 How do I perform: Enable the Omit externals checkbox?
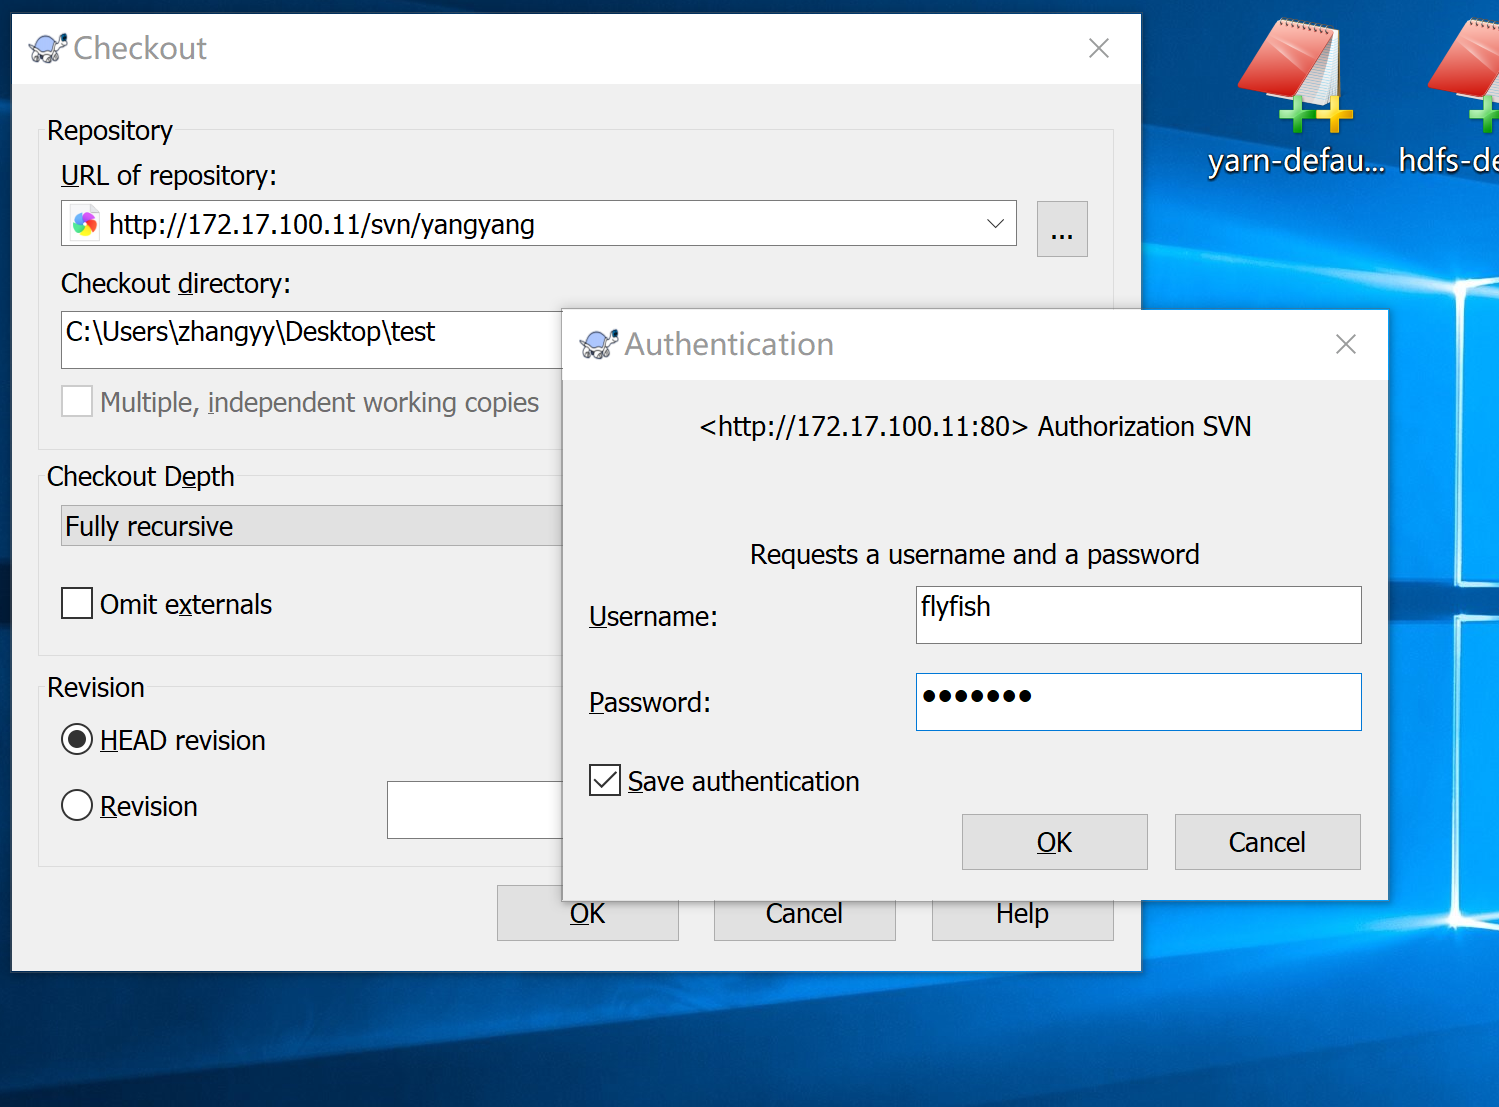pos(77,604)
